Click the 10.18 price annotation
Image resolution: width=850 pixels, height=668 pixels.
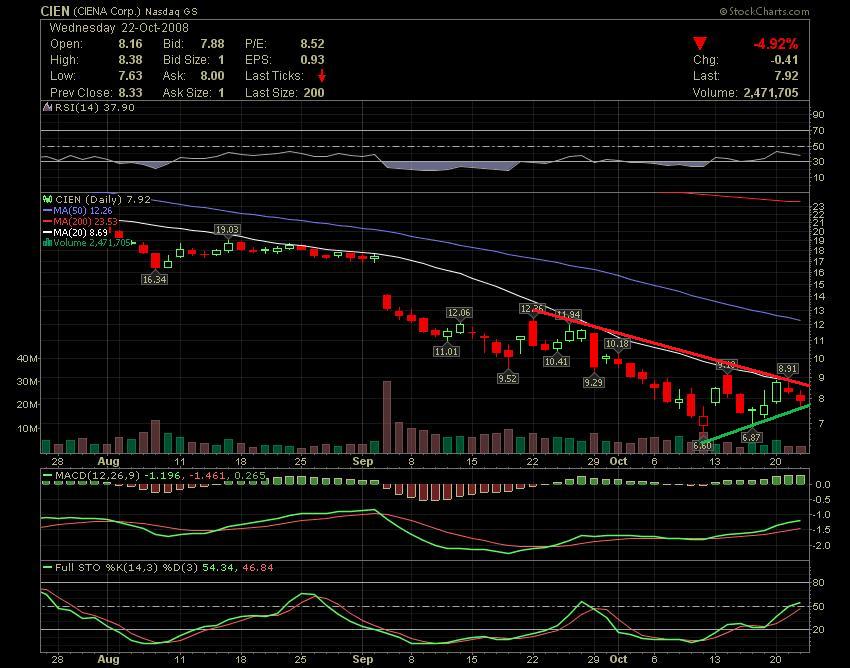617,343
